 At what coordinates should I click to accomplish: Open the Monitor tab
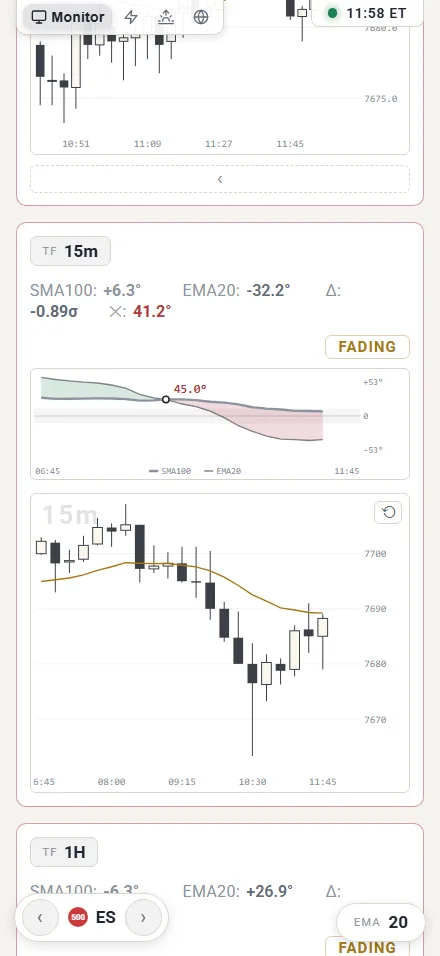click(x=68, y=16)
